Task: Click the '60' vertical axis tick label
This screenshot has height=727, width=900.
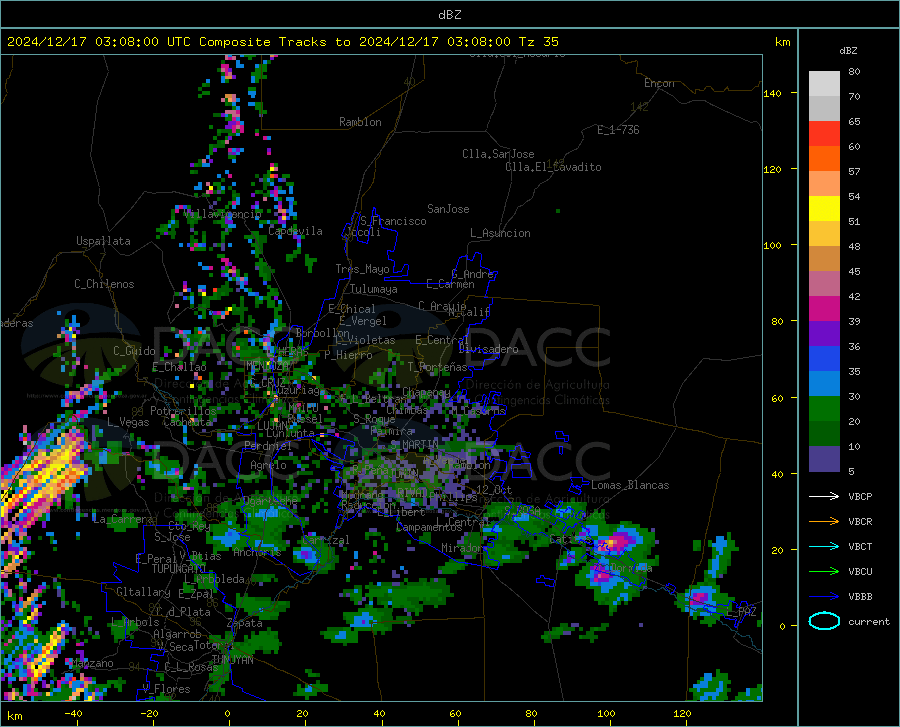Action: click(x=777, y=398)
